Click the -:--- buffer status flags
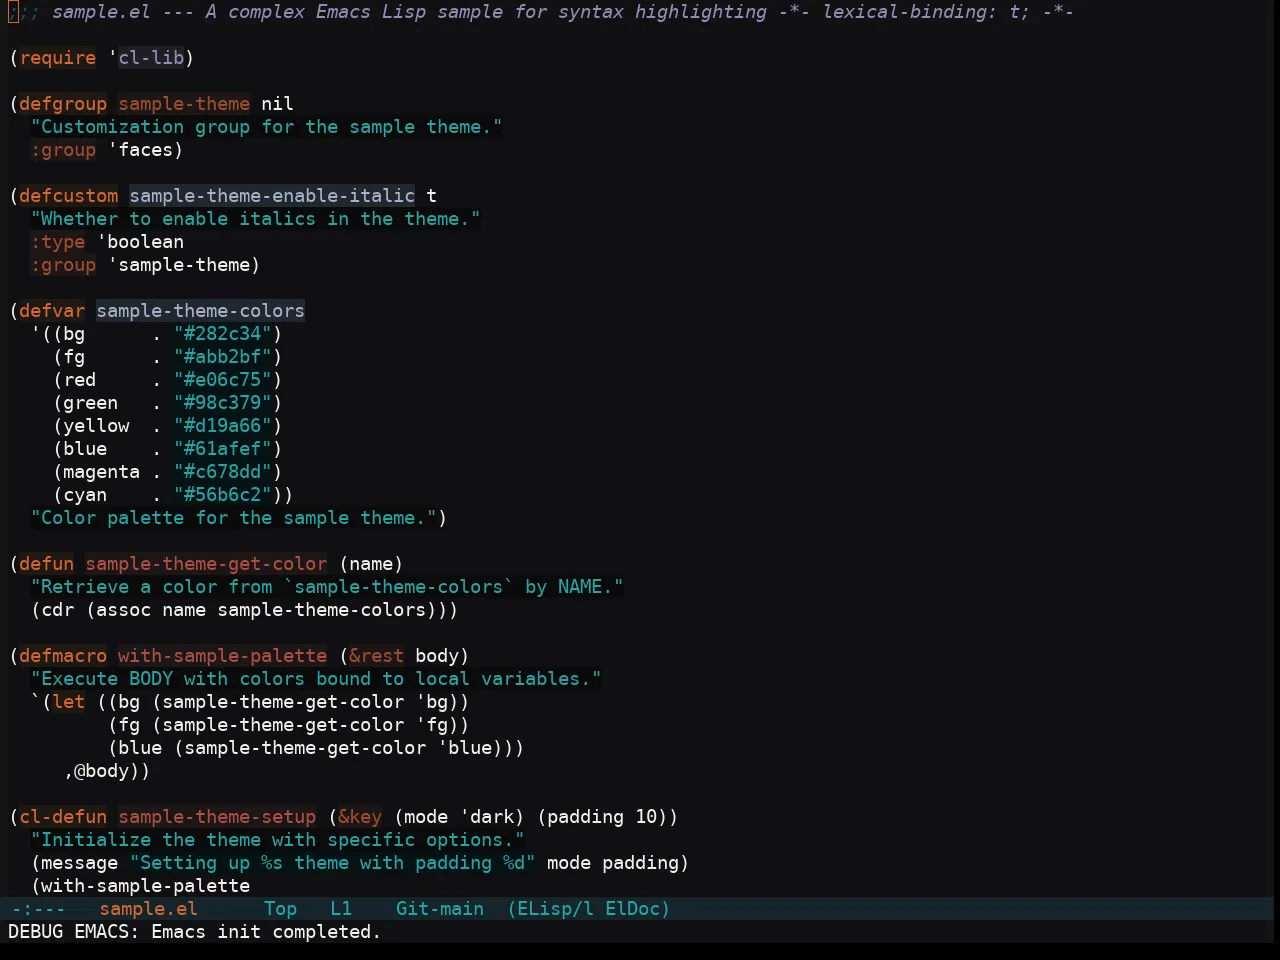Viewport: 1280px width, 960px height. [x=38, y=909]
